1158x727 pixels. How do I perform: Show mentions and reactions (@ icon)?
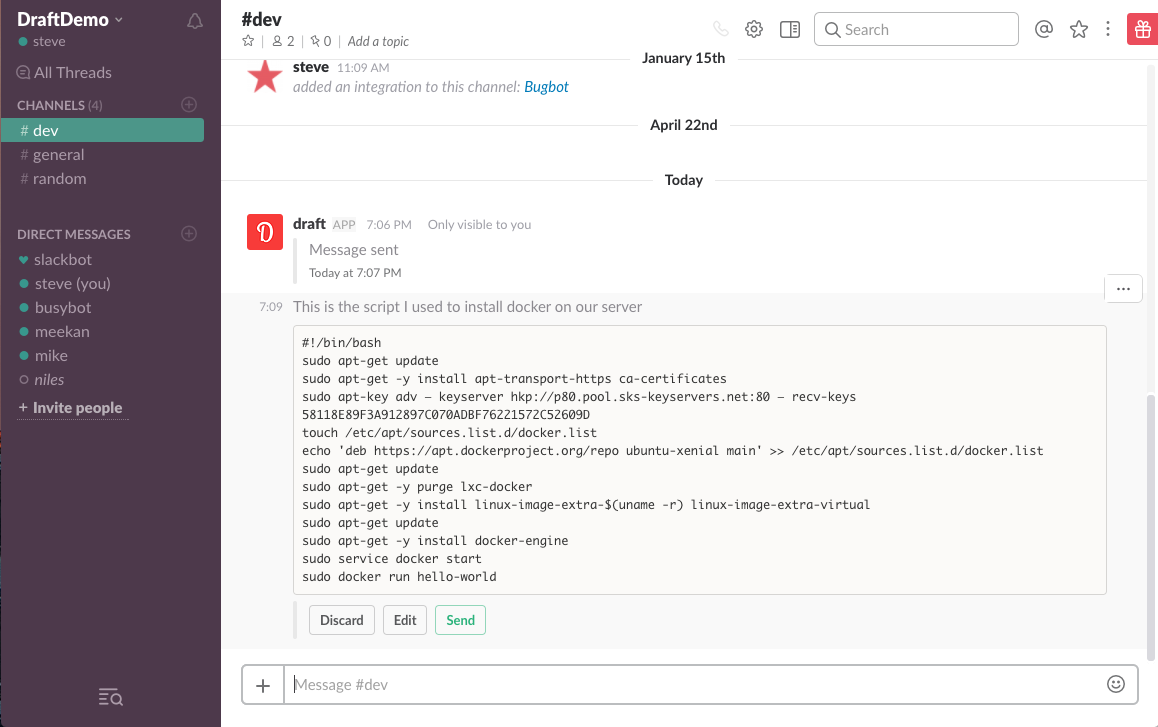point(1044,30)
